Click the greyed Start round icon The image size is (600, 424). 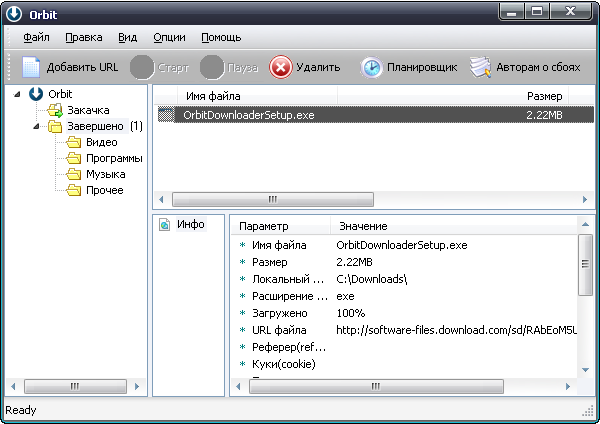coord(142,67)
